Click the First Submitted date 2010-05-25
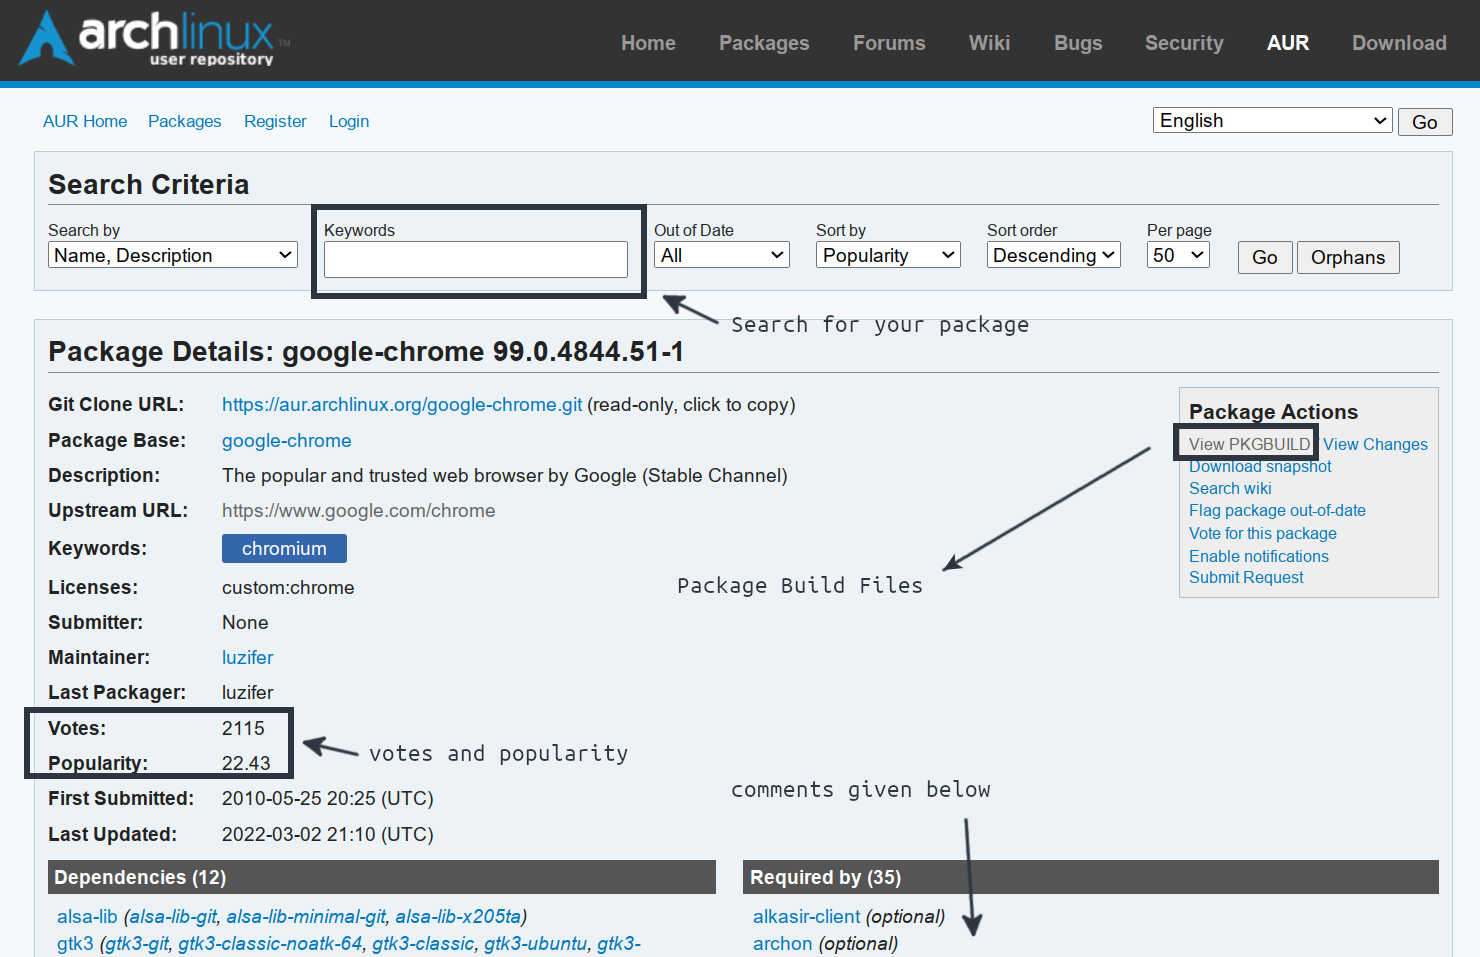The image size is (1480, 957). tap(328, 798)
